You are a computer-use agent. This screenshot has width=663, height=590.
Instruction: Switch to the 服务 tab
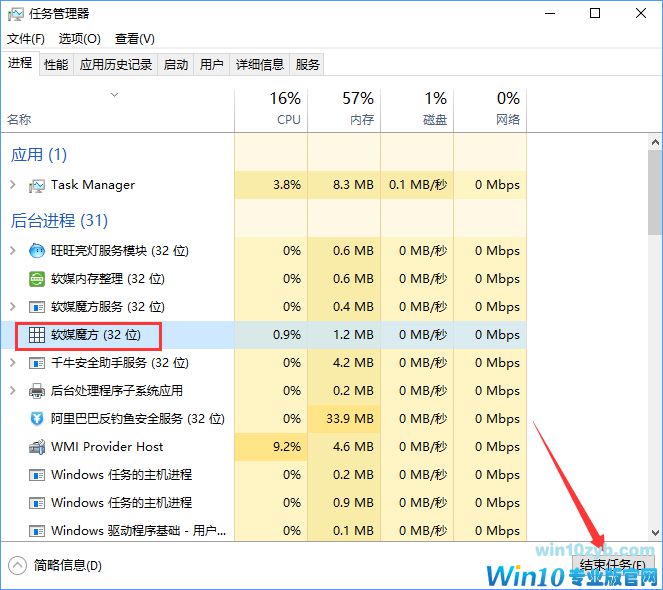[307, 65]
